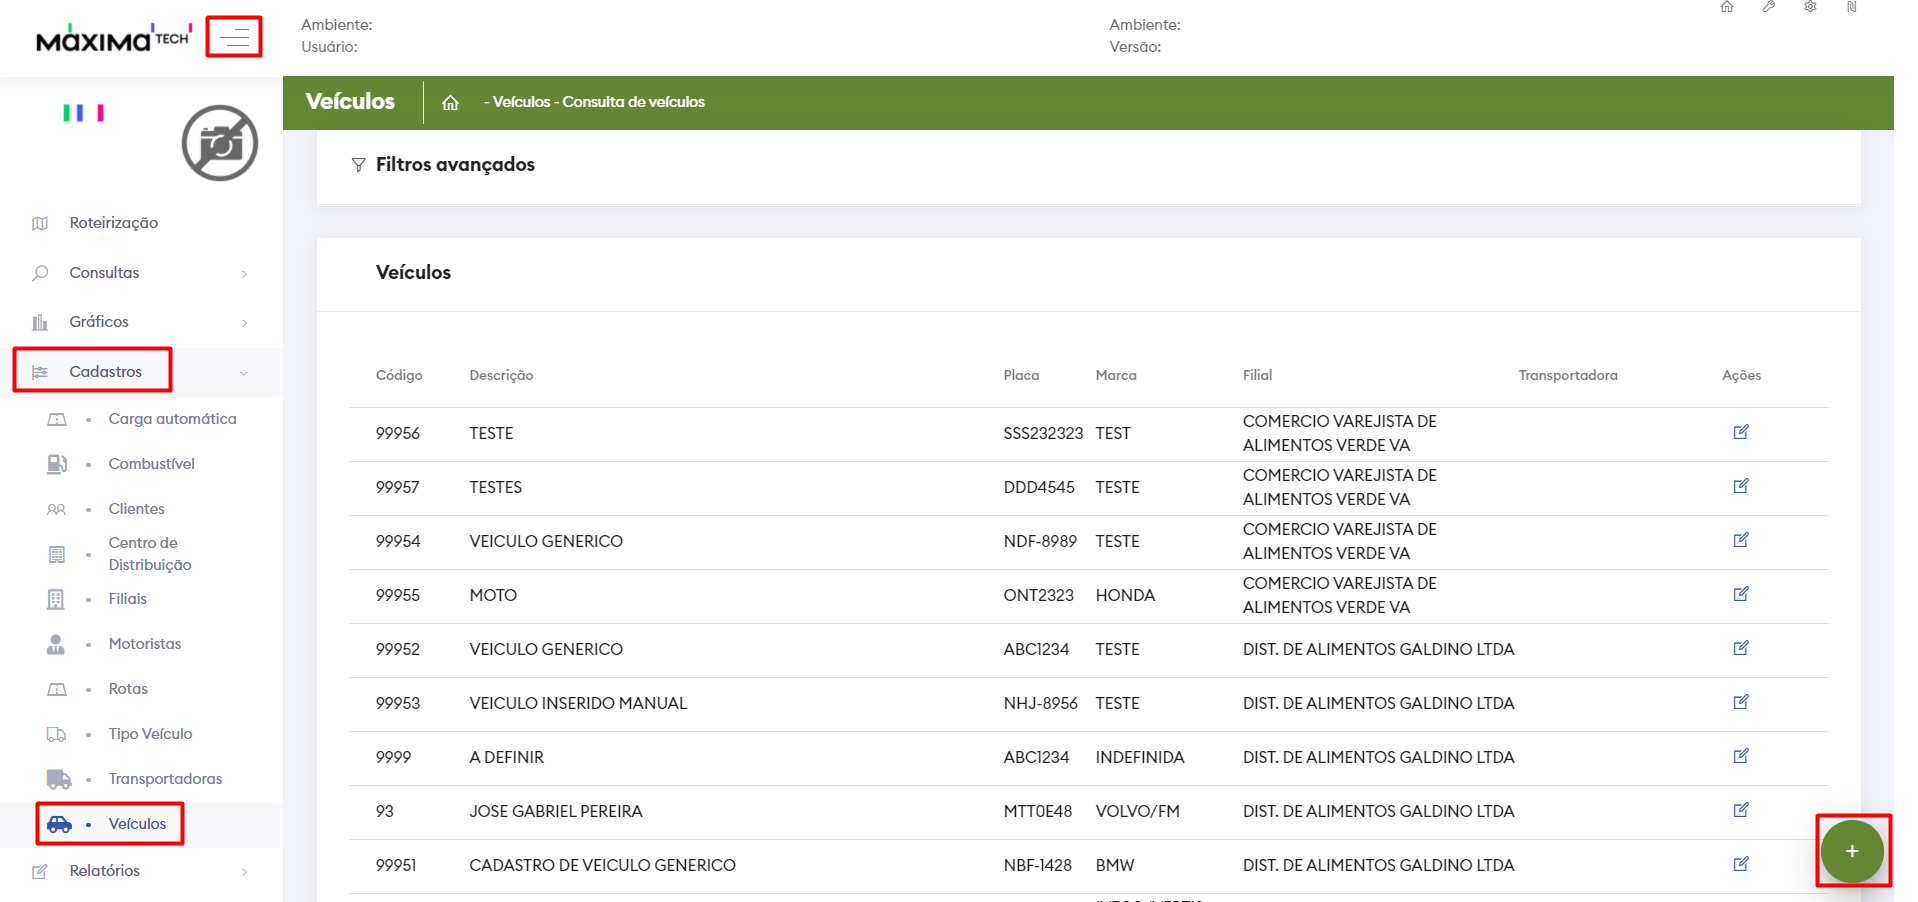The image size is (1918, 902).
Task: Open Roteirização from the sidebar
Action: click(113, 223)
